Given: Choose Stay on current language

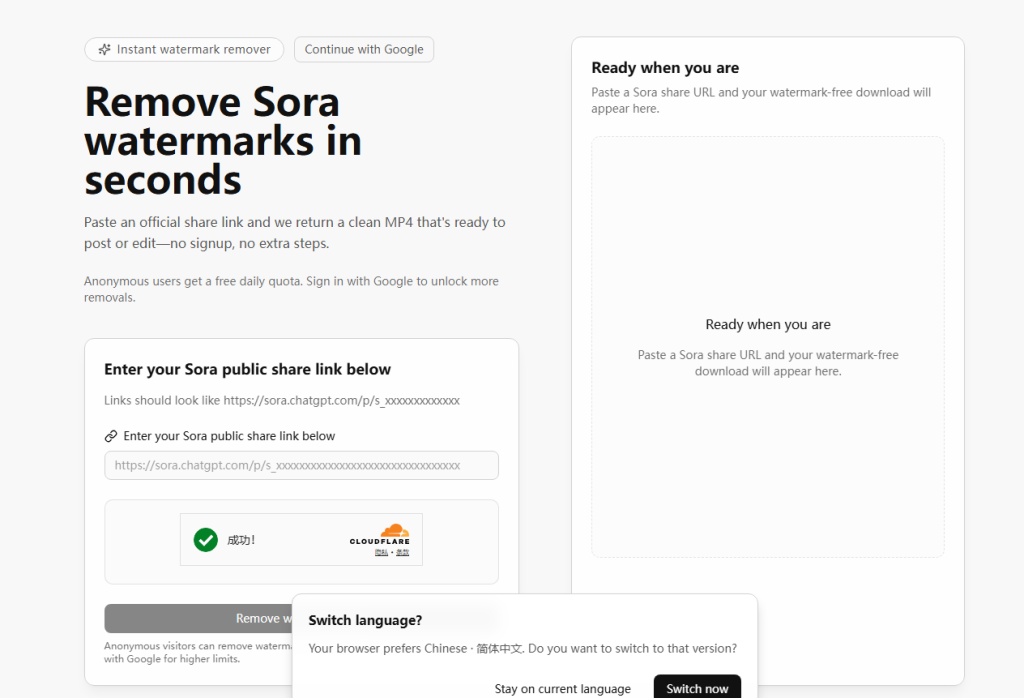Looking at the screenshot, I should pyautogui.click(x=562, y=688).
